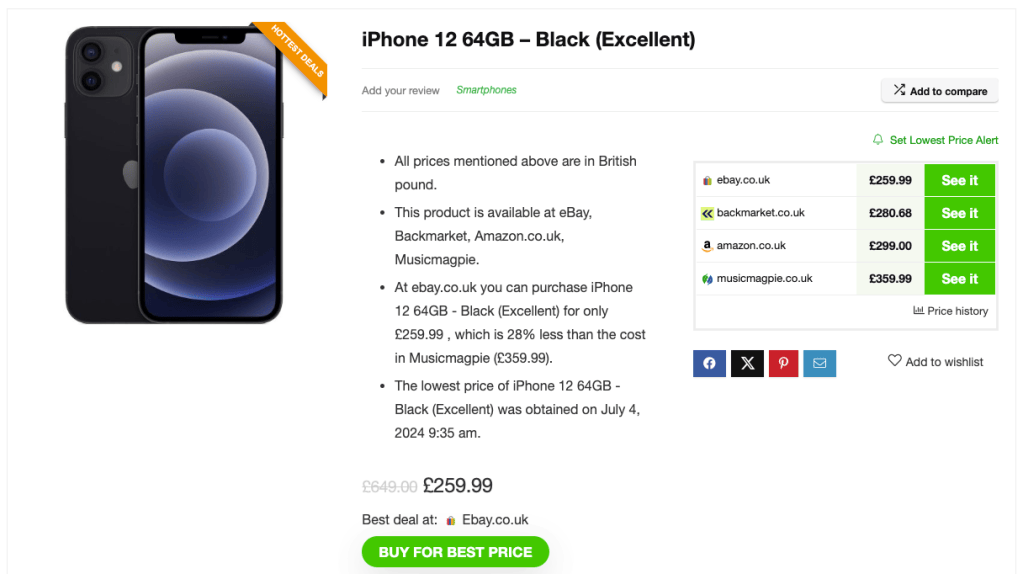
Task: Click Add your review link
Action: 401,91
